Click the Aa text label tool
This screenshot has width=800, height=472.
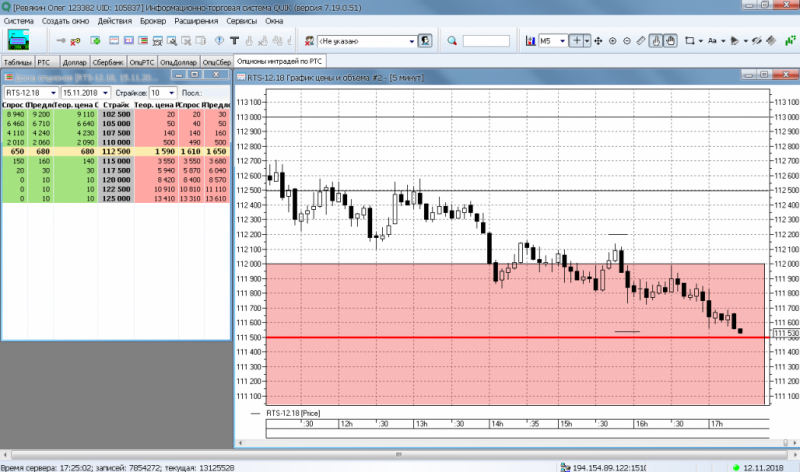(712, 41)
